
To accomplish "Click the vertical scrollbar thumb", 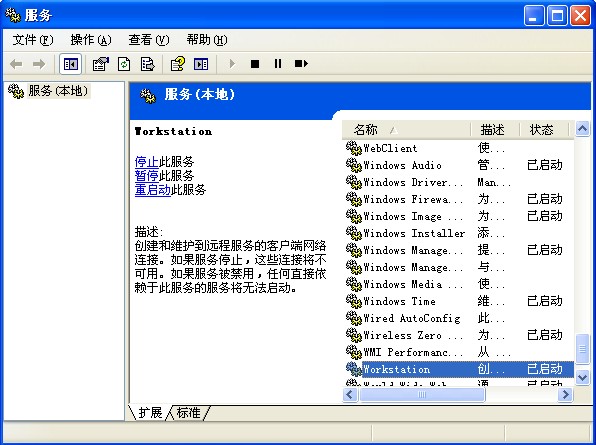I will coord(582,348).
